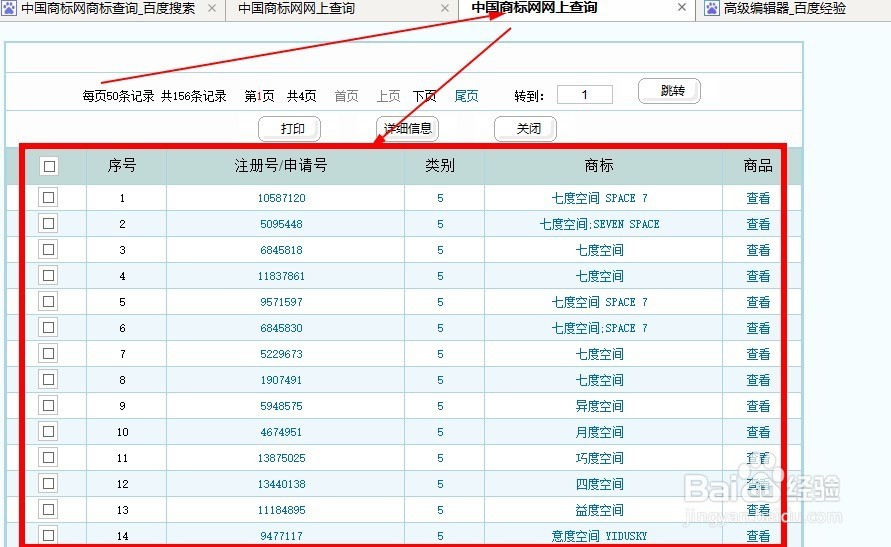Open registration number 9477117
This screenshot has height=547, width=891.
click(x=281, y=536)
